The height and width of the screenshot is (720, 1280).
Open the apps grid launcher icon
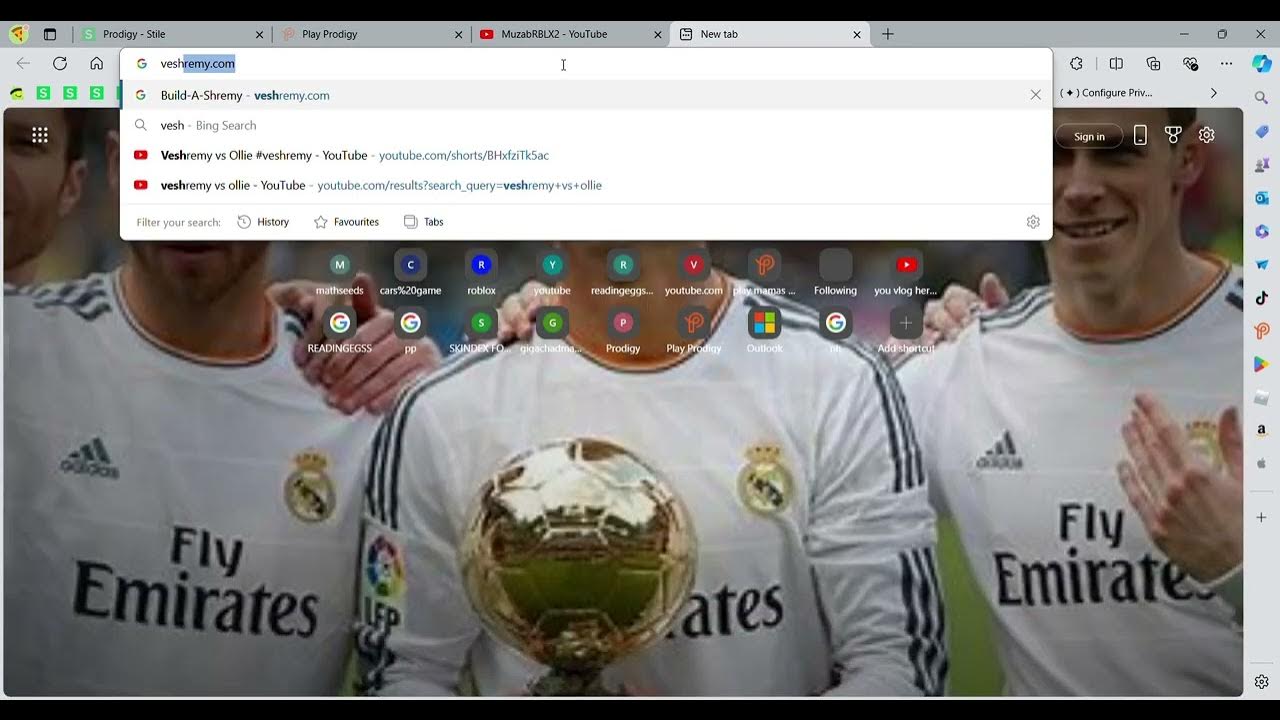point(40,135)
